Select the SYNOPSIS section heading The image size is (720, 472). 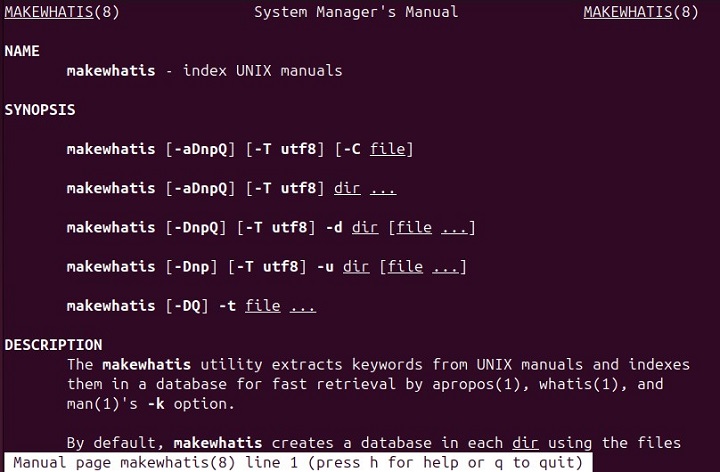pyautogui.click(x=40, y=110)
